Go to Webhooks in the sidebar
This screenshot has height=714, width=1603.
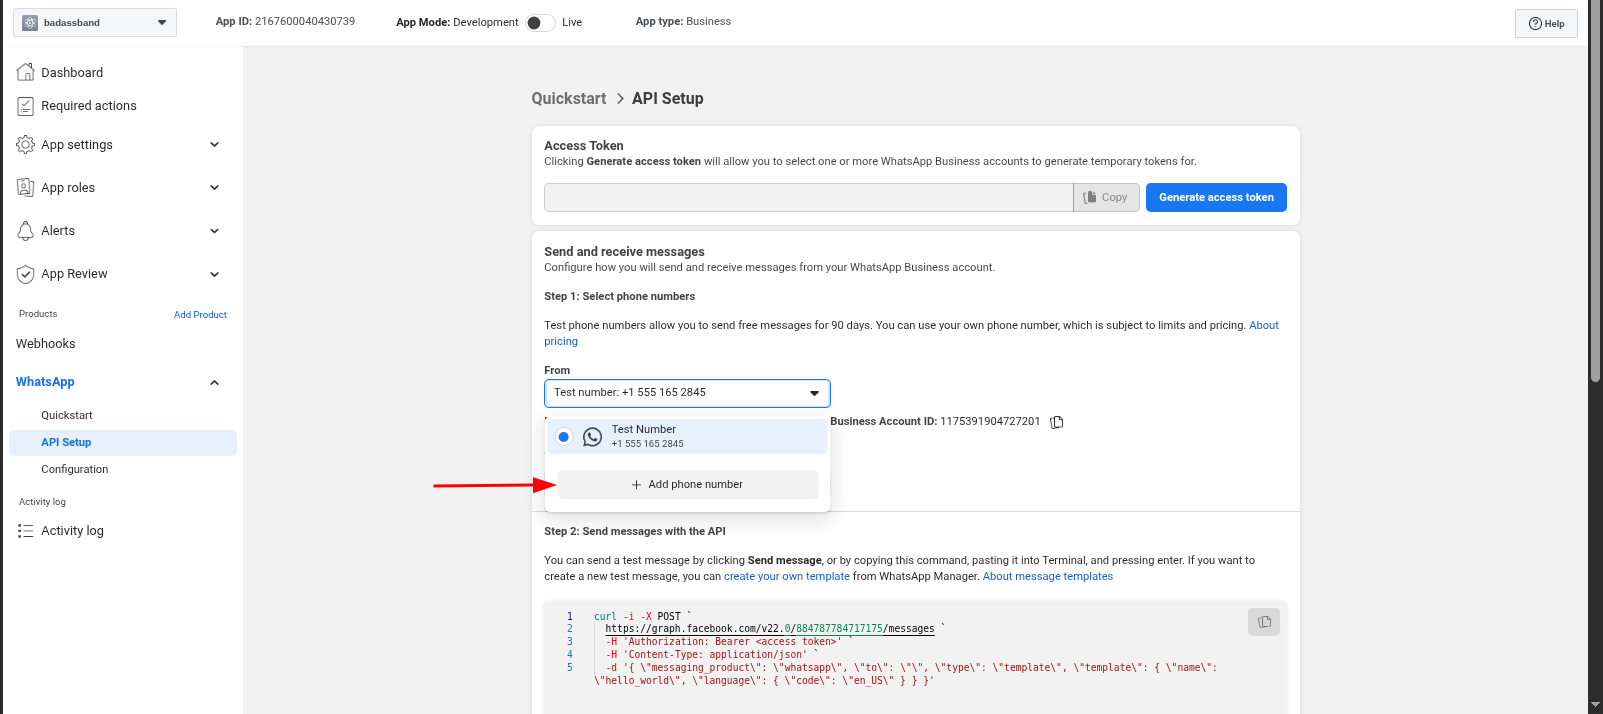46,344
